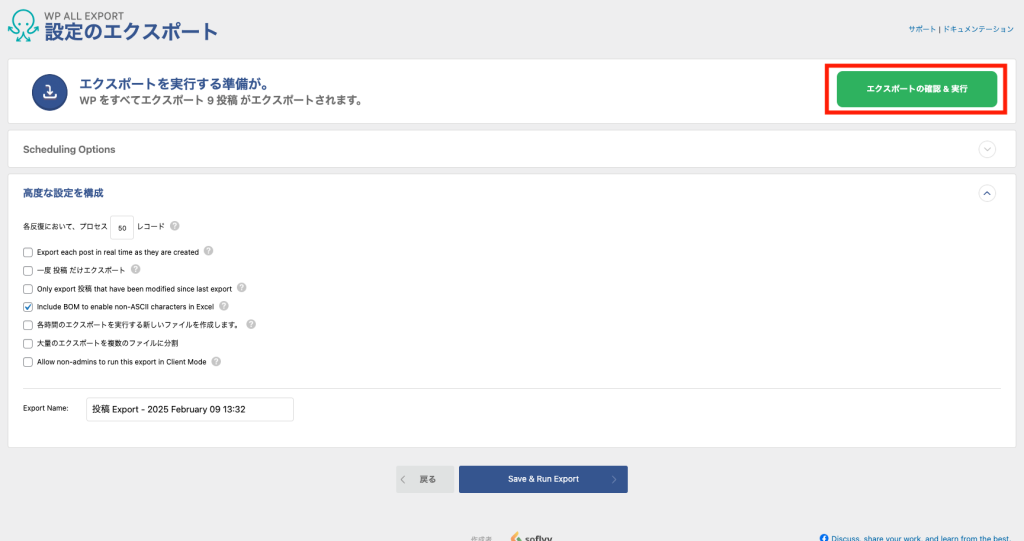The width and height of the screenshot is (1024, 541).
Task: Open the サポート link
Action: [922, 30]
